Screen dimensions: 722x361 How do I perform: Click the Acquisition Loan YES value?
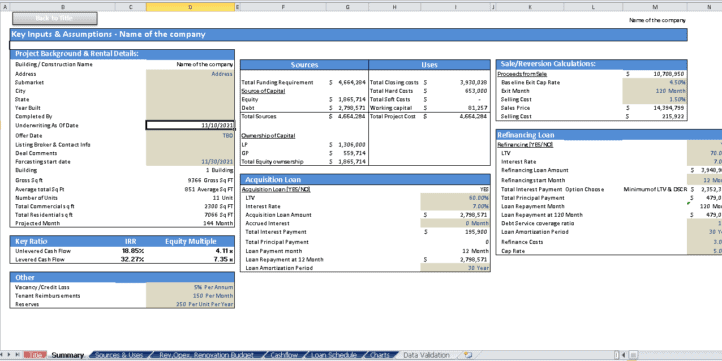pyautogui.click(x=483, y=189)
